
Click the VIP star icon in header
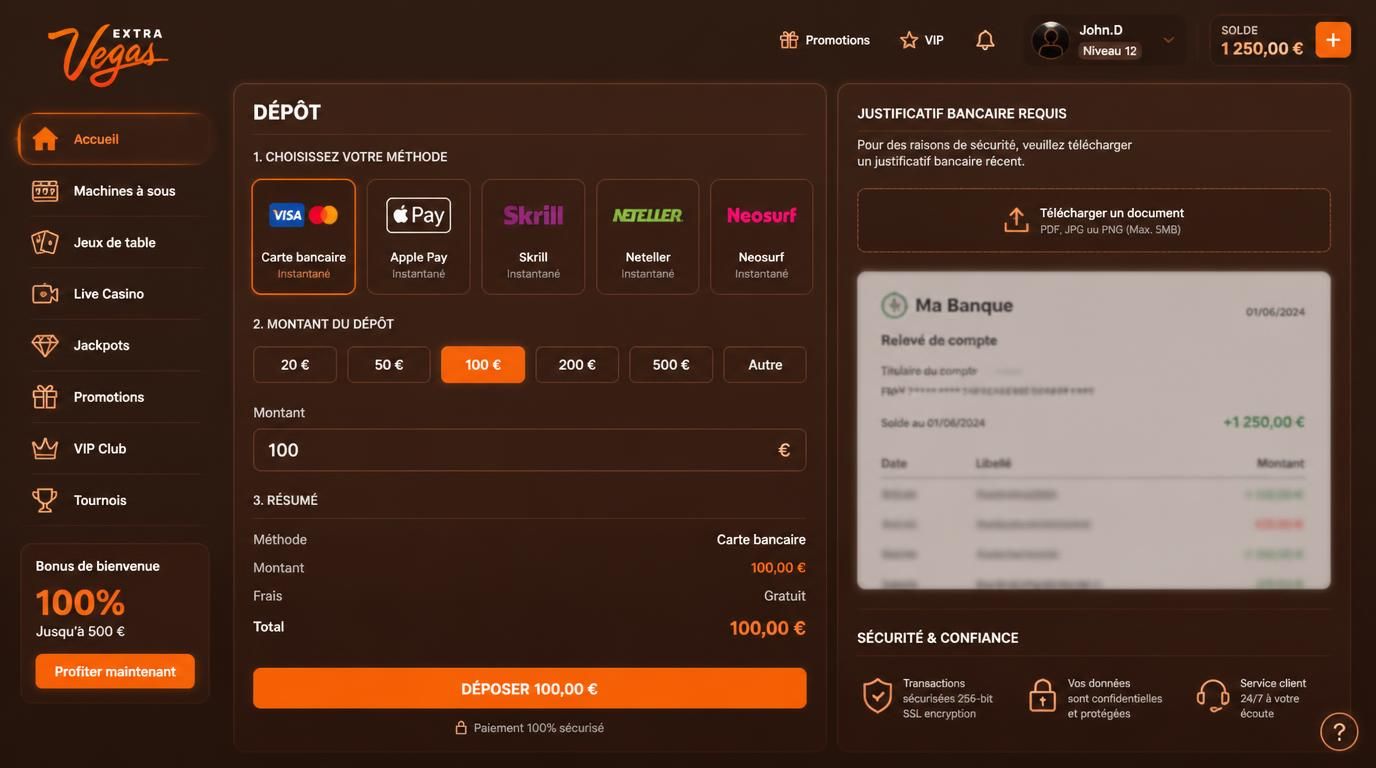click(x=909, y=40)
